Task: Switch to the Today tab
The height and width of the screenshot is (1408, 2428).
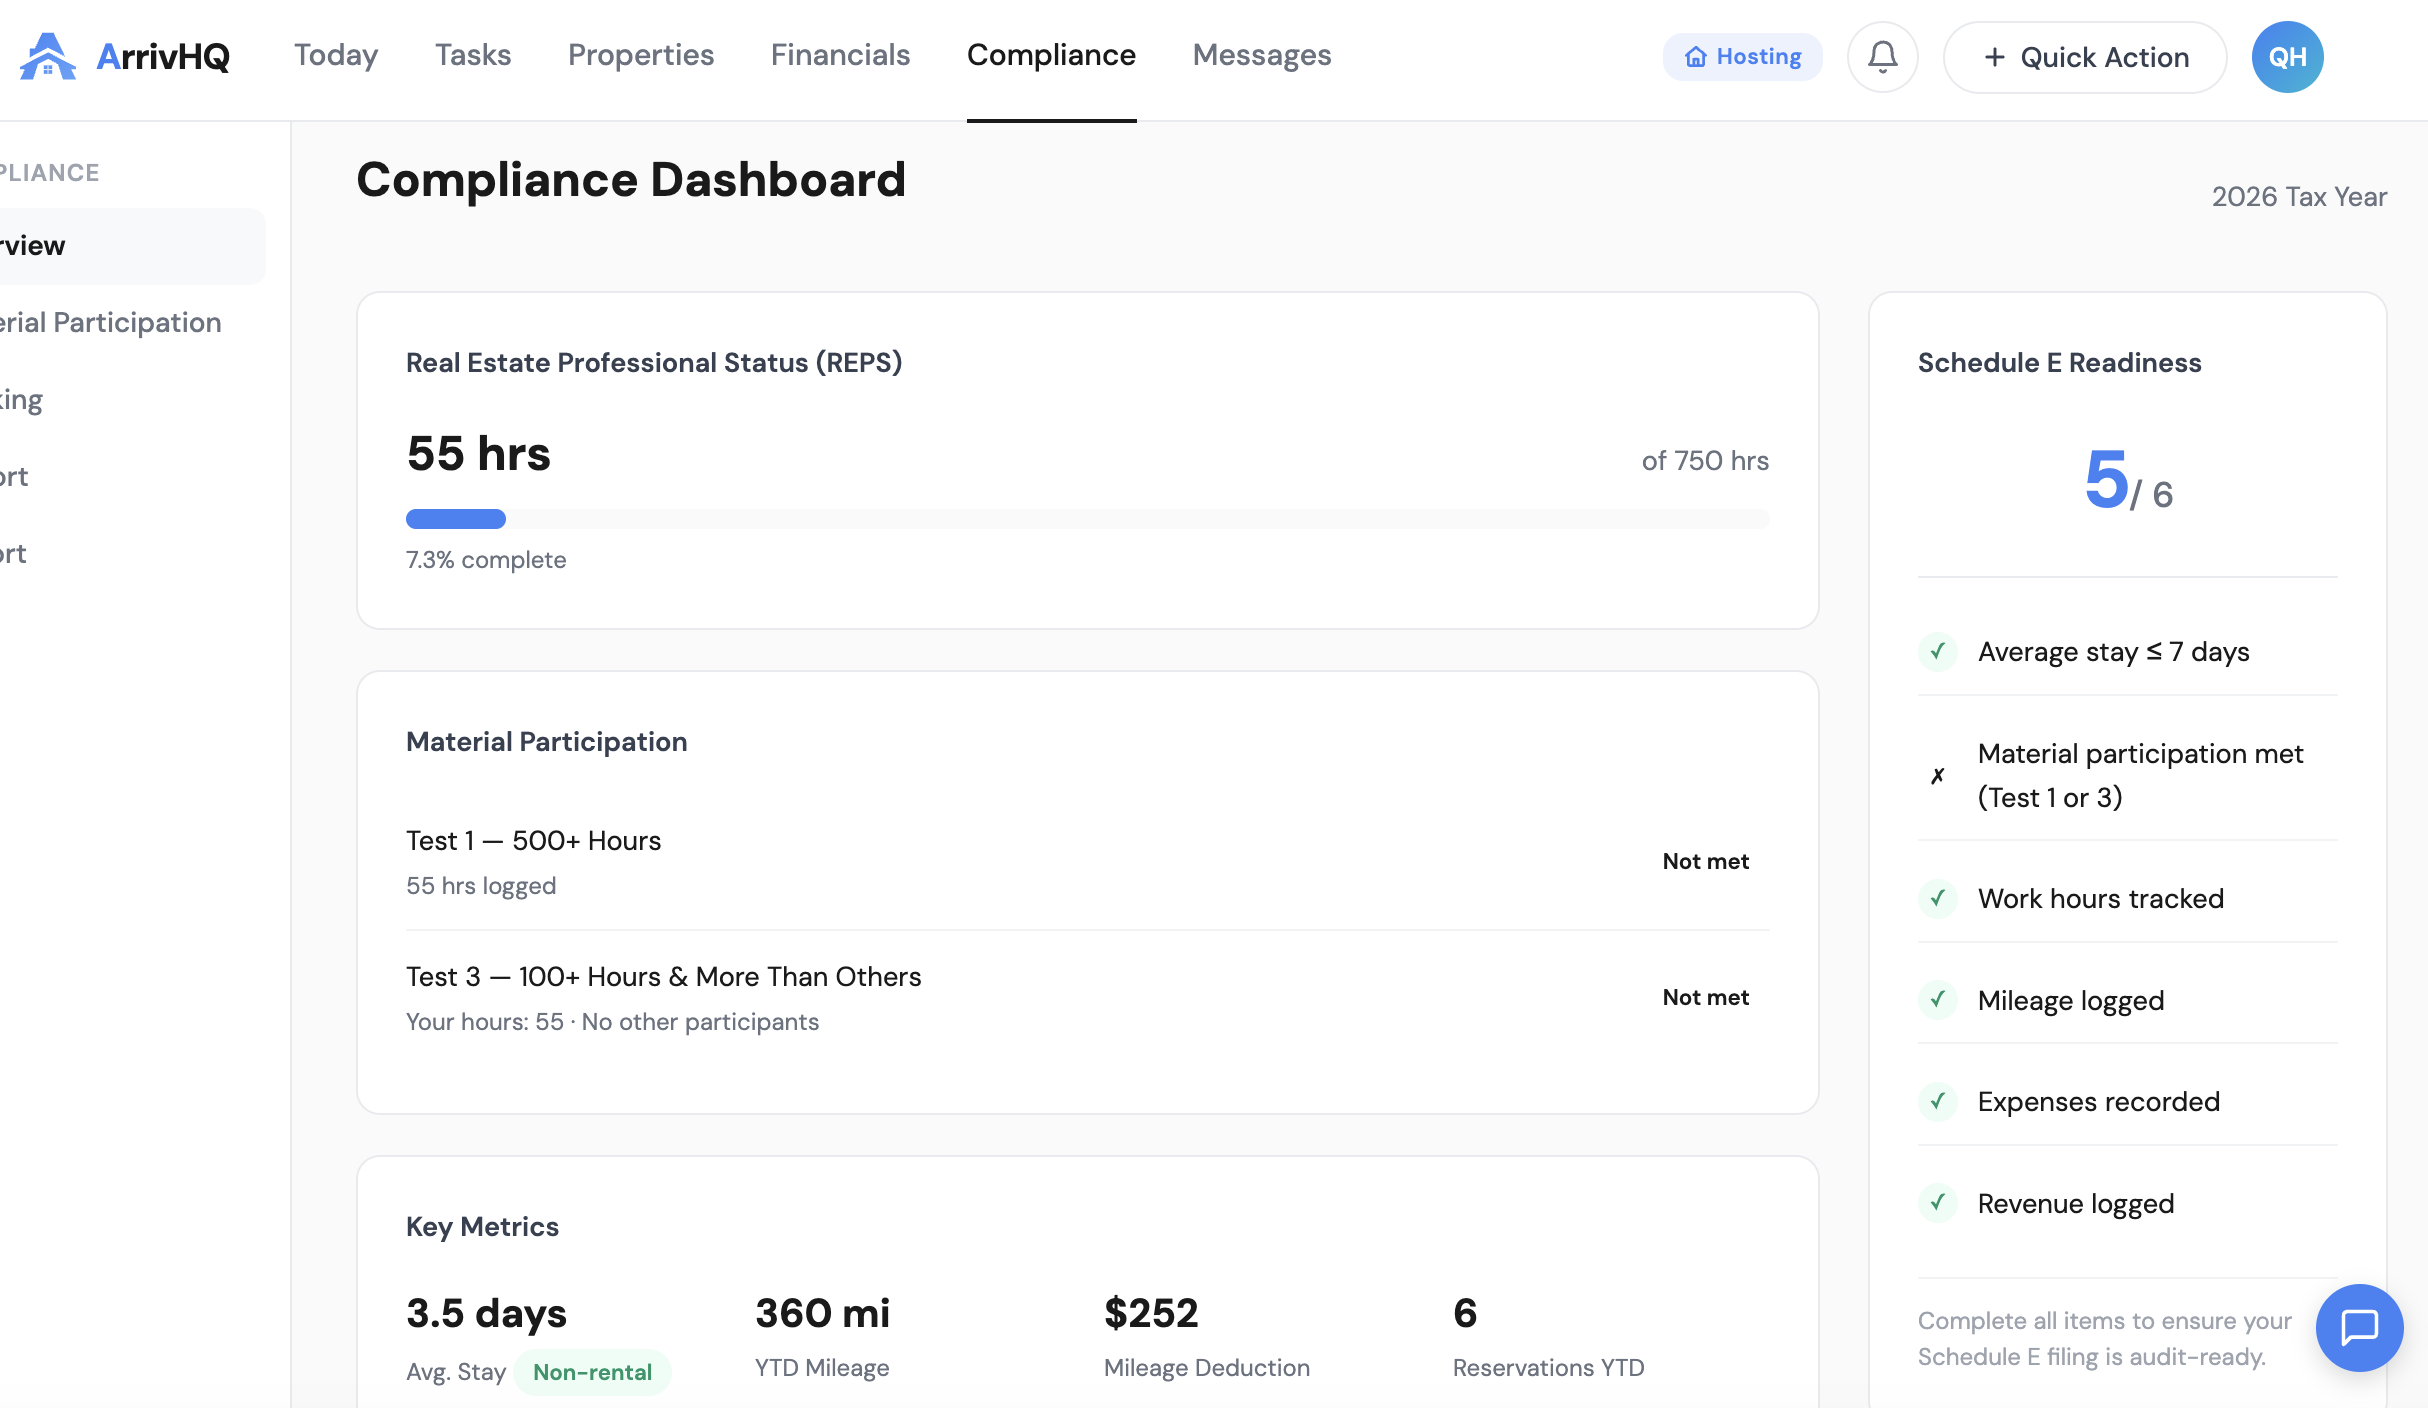Action: [335, 55]
